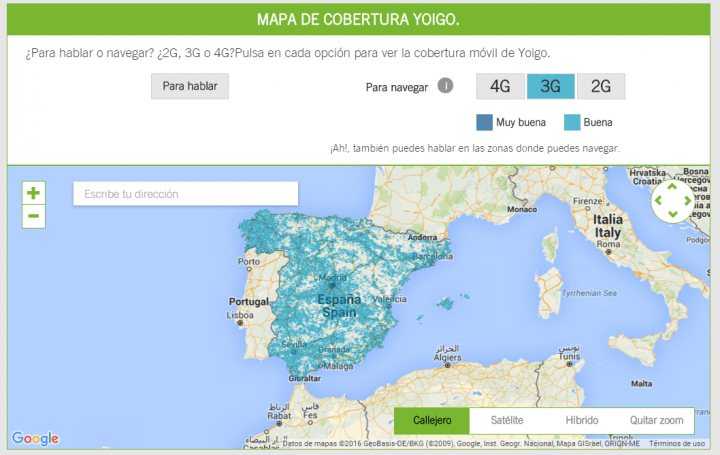The width and height of the screenshot is (720, 455).
Task: Click the Rabat label on map
Action: click(279, 416)
